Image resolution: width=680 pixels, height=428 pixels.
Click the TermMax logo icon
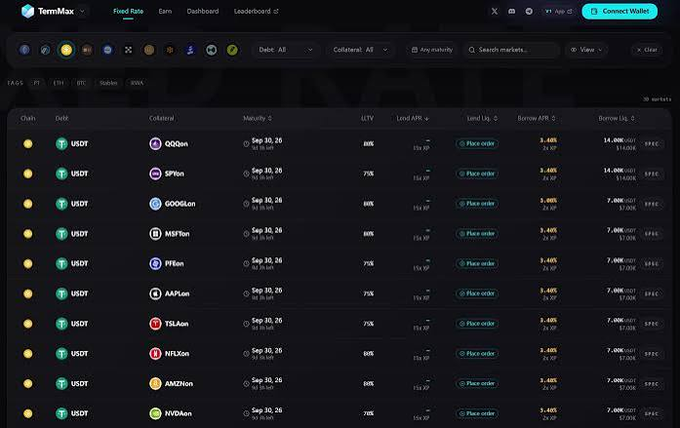(28, 11)
